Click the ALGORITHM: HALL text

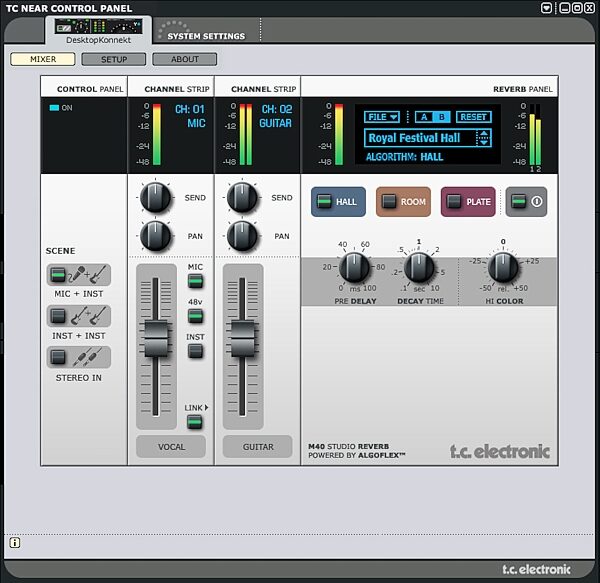point(404,157)
